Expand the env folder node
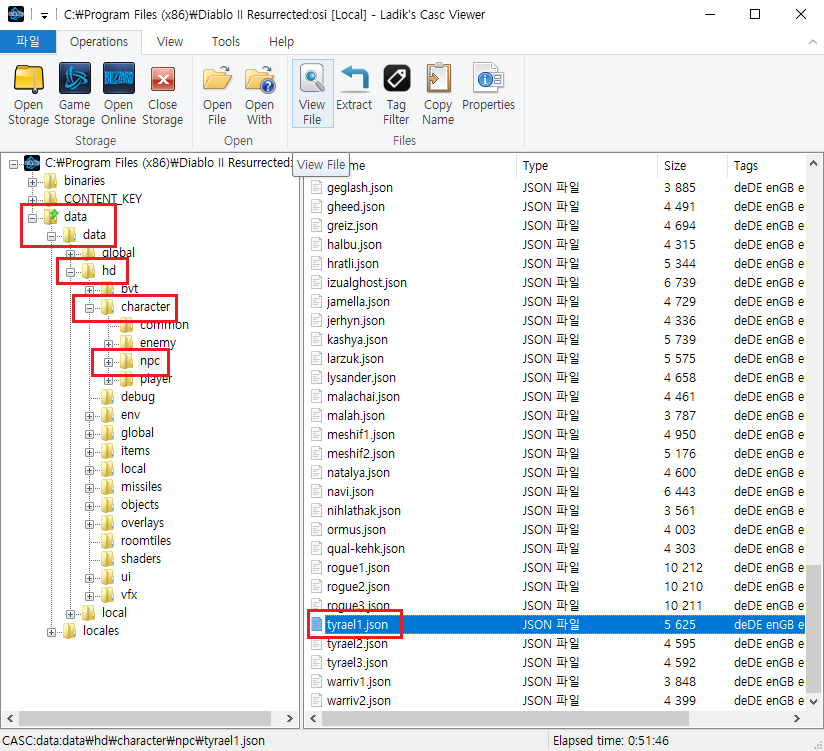This screenshot has width=824, height=751. [89, 416]
